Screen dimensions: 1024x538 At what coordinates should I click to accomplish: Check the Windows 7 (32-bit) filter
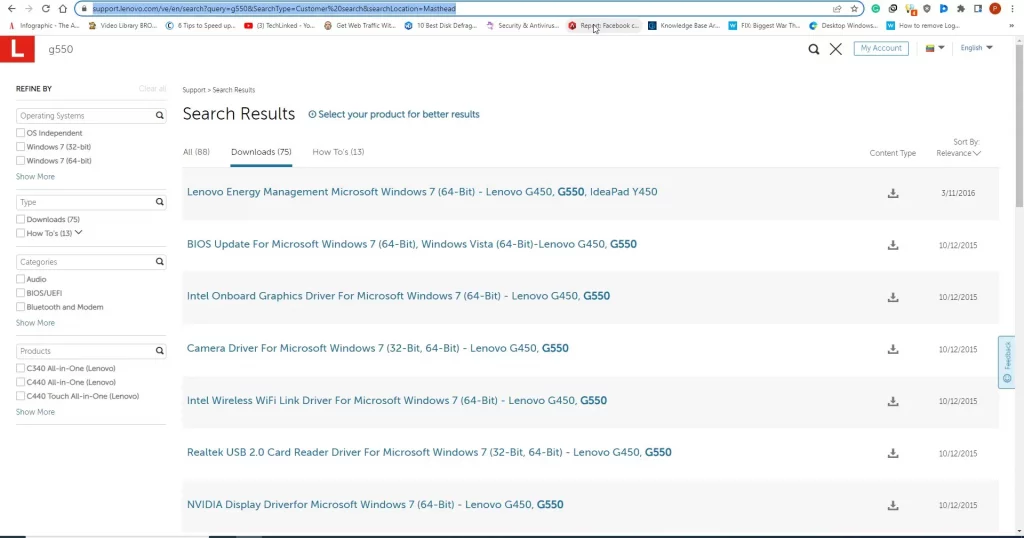(x=20, y=147)
